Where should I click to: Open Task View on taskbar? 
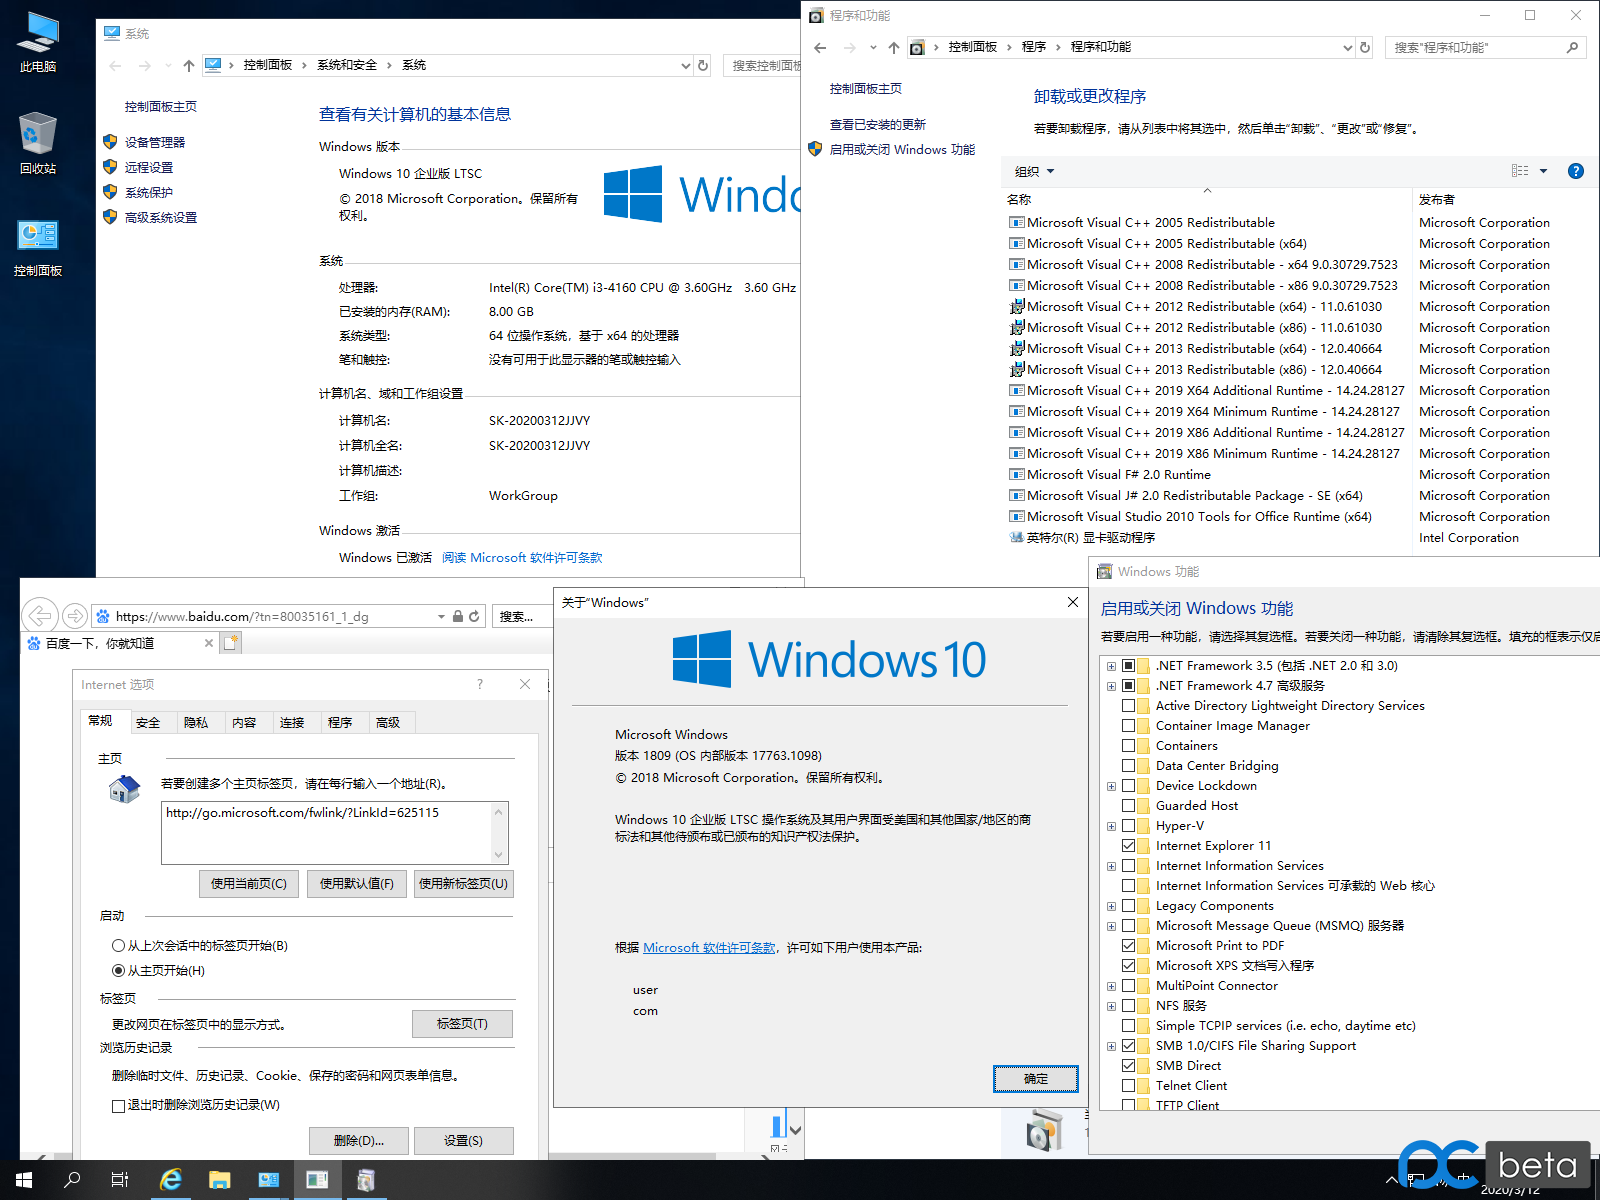coord(120,1180)
